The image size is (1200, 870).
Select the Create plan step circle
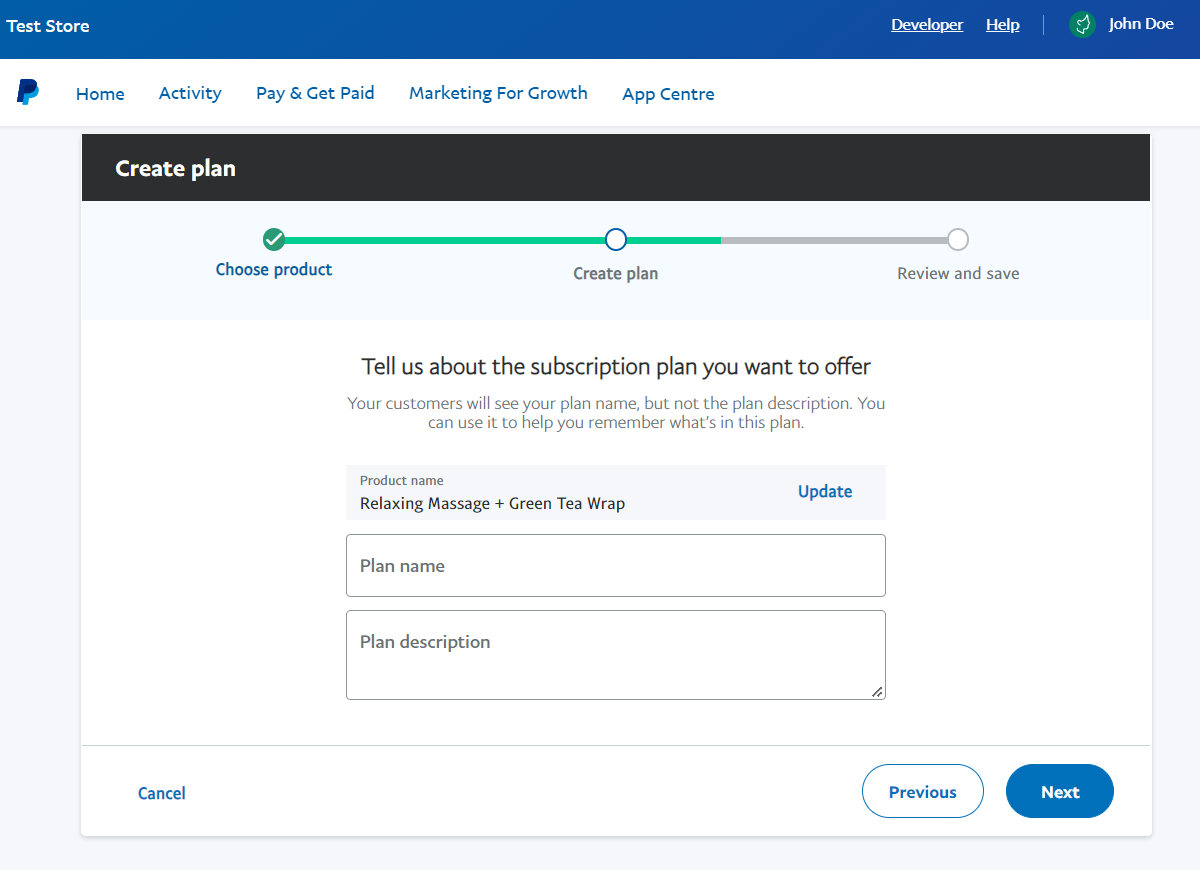point(615,239)
